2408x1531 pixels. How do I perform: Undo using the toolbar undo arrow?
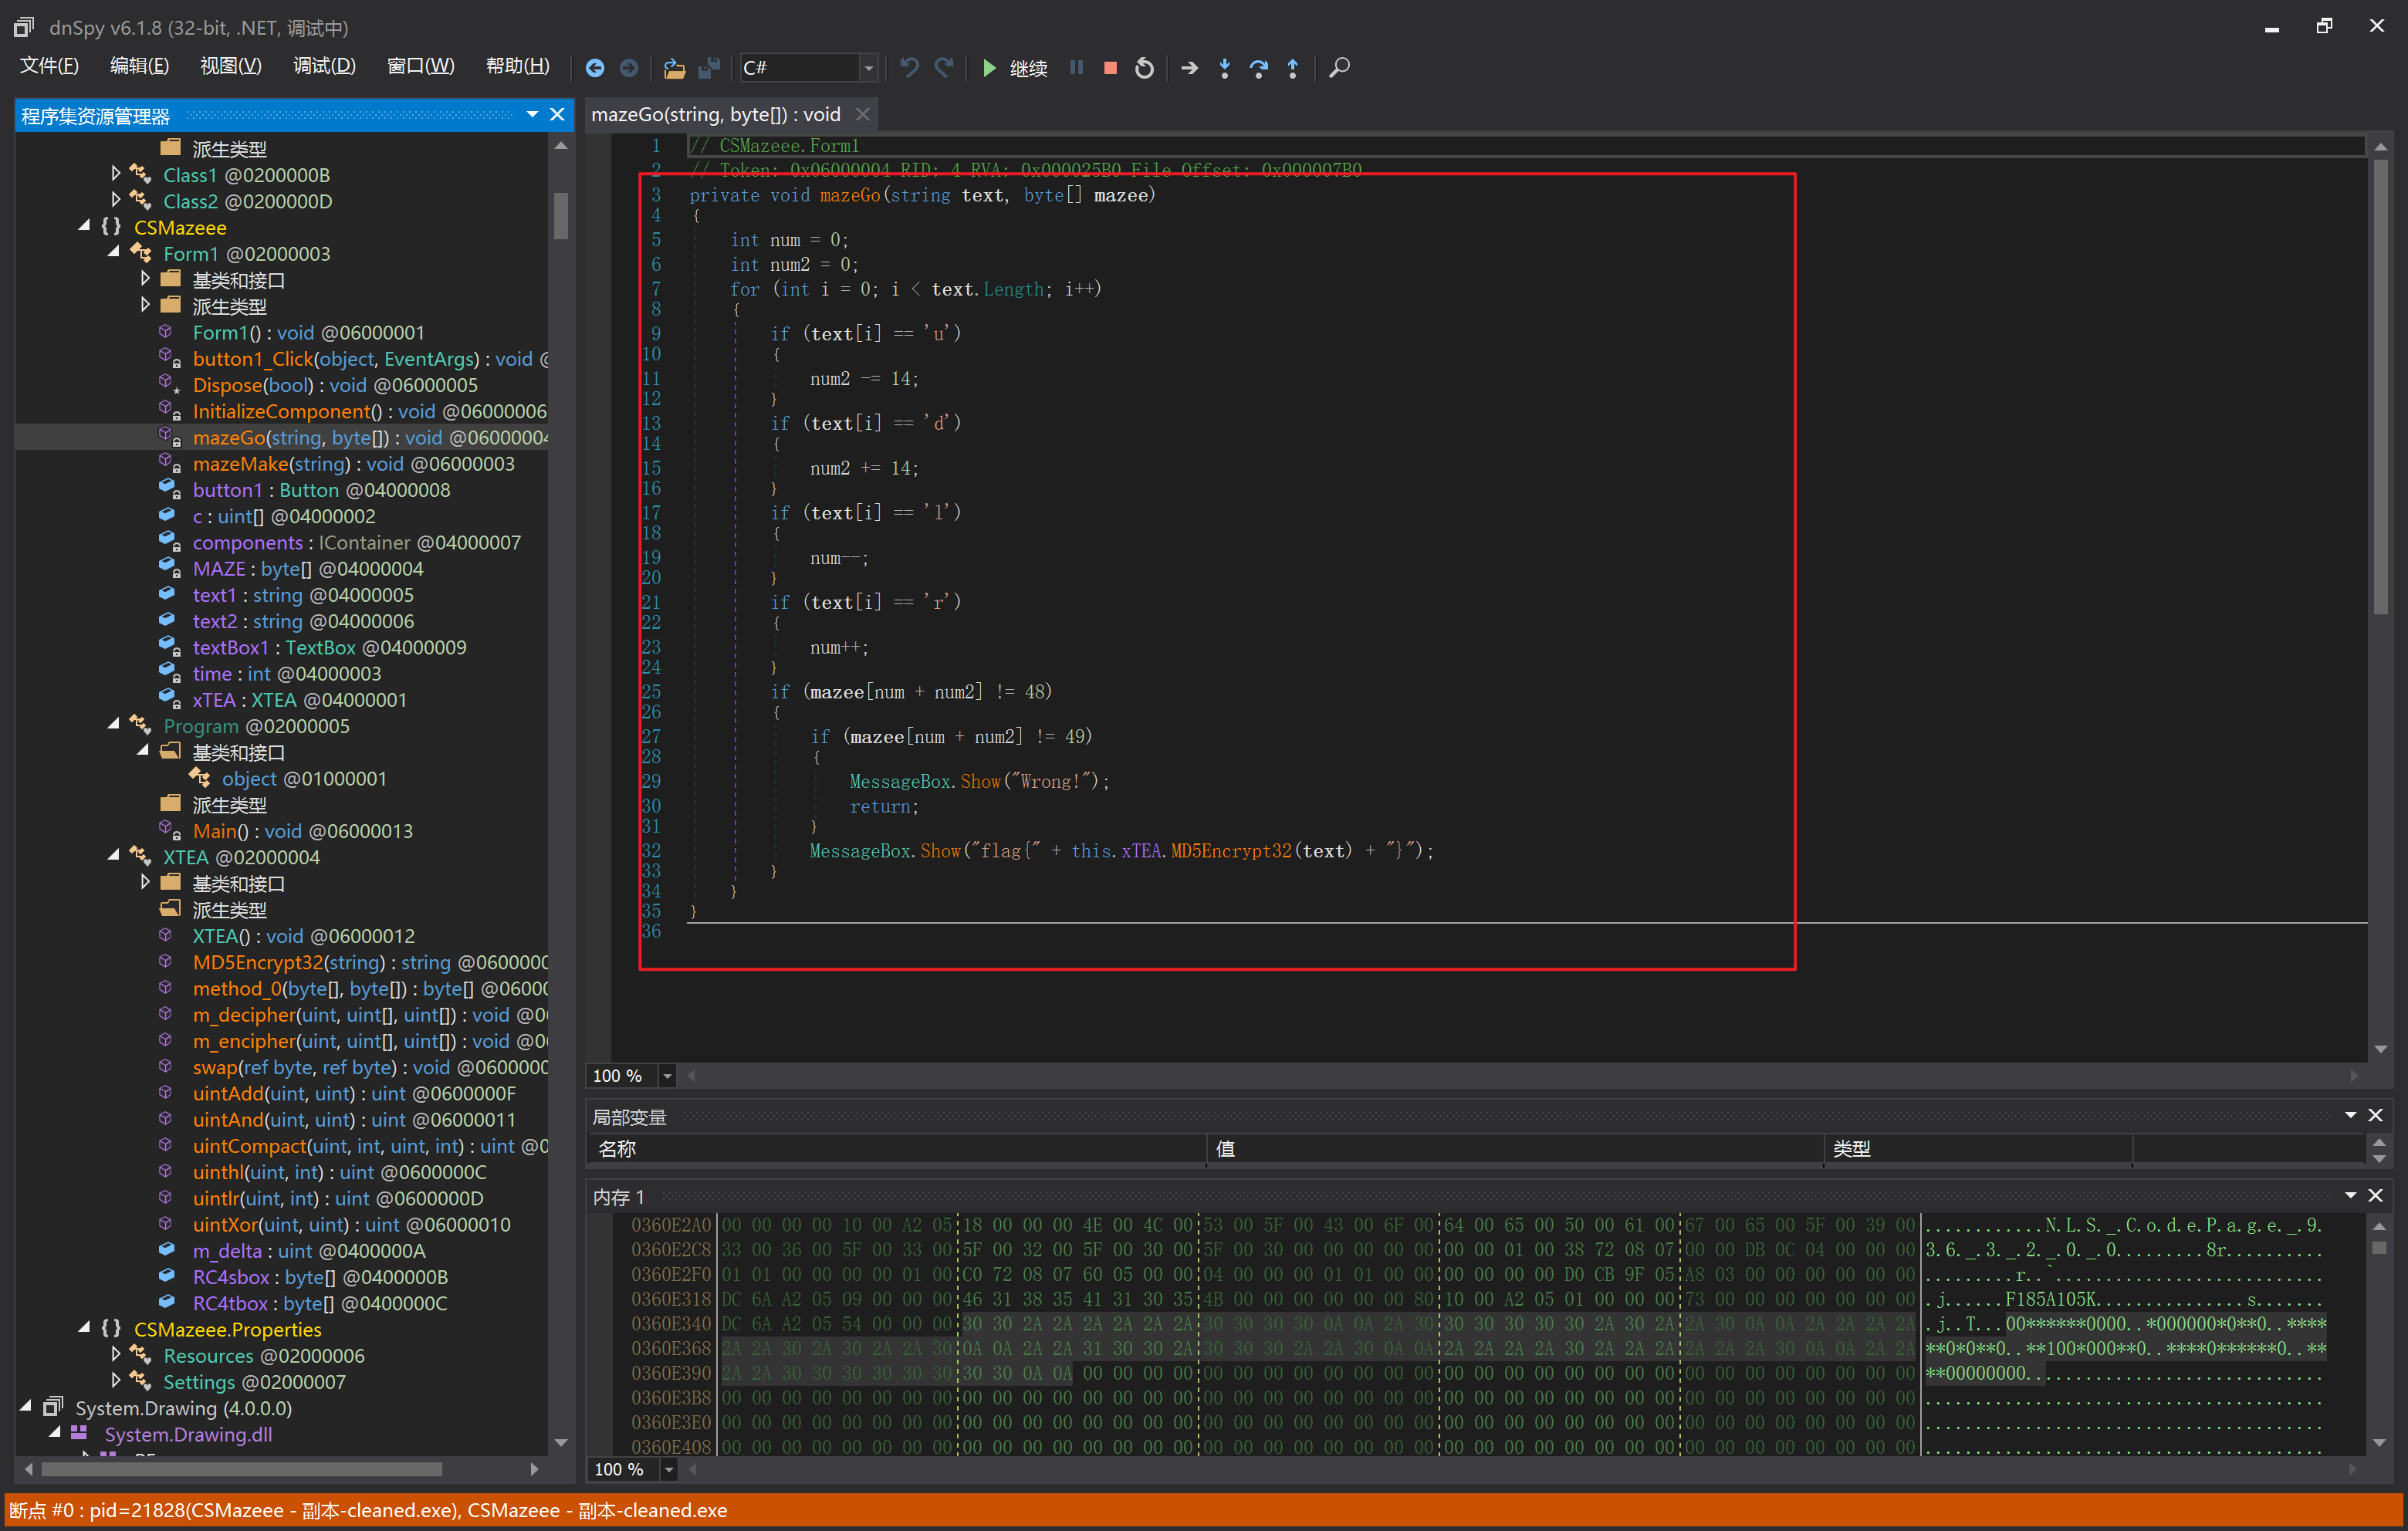(x=909, y=68)
